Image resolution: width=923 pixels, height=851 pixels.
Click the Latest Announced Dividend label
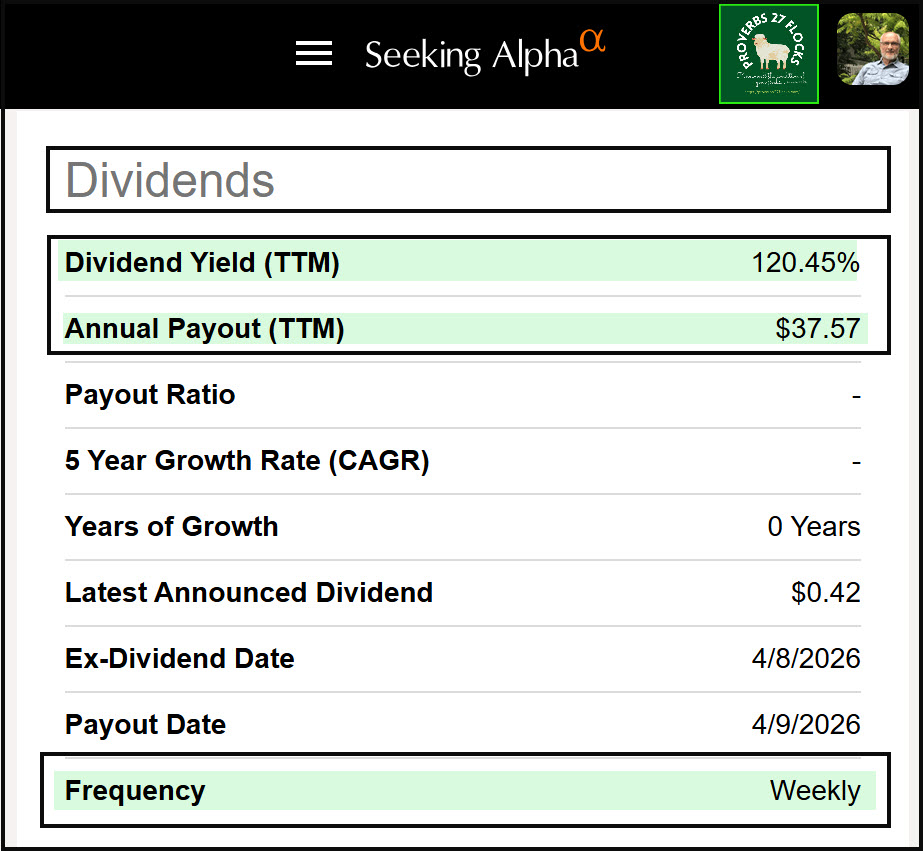(249, 593)
